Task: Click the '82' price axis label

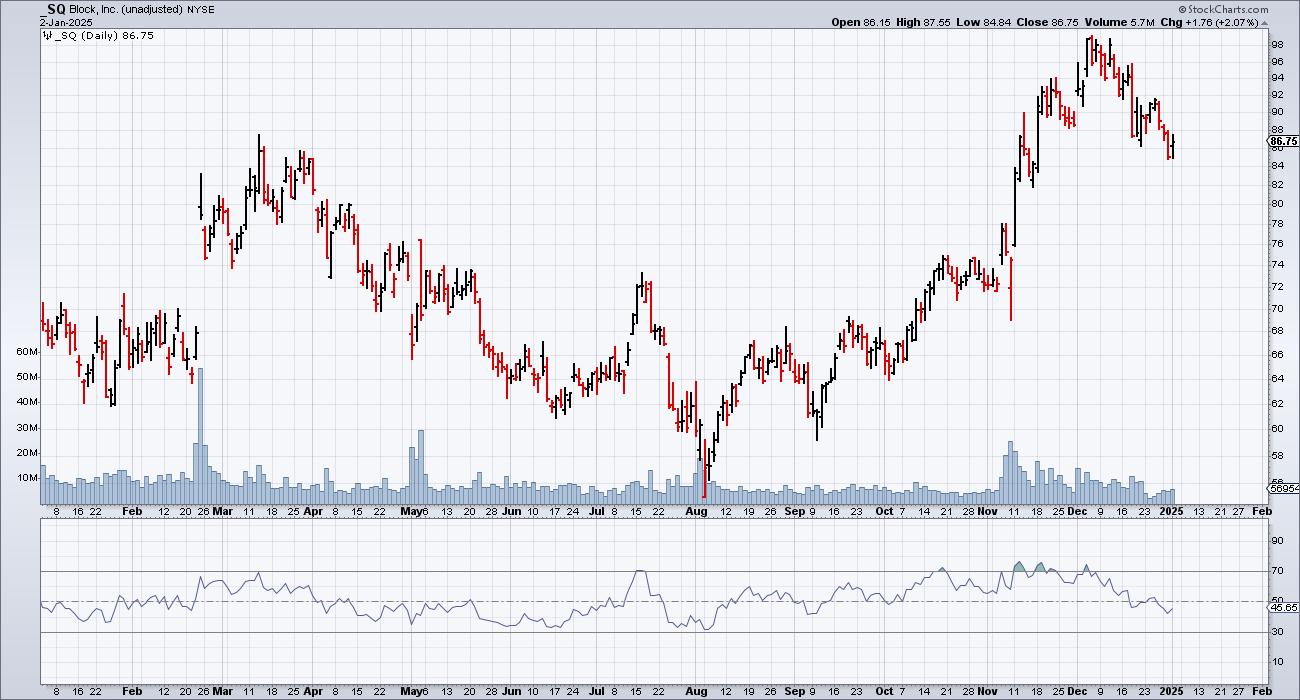Action: coord(1277,184)
